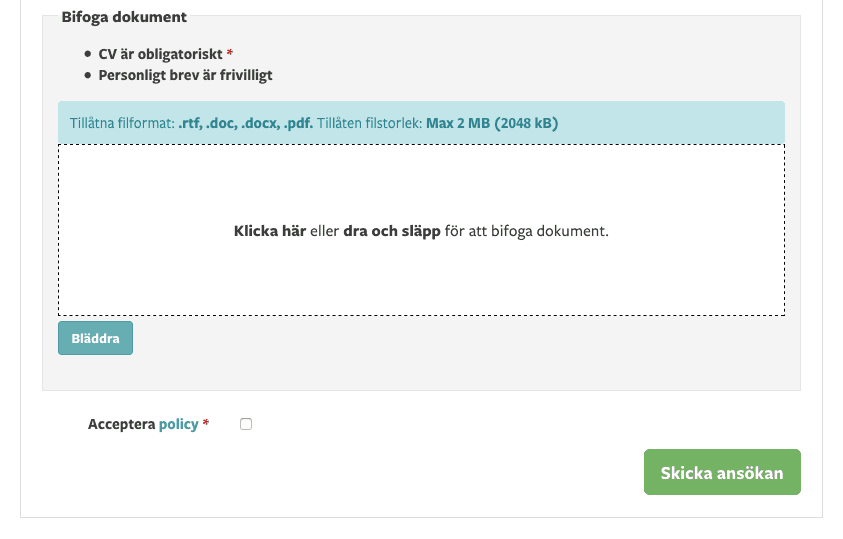Click the 'Max 2 MB (2048 kB)' text

pos(492,123)
